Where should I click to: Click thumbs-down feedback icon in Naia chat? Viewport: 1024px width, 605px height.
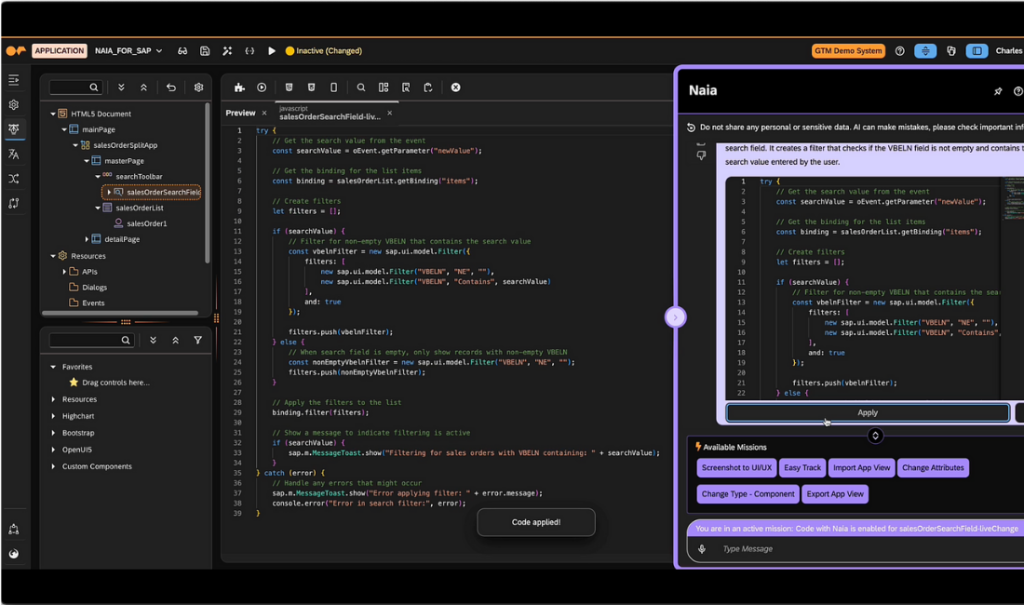[x=701, y=156]
